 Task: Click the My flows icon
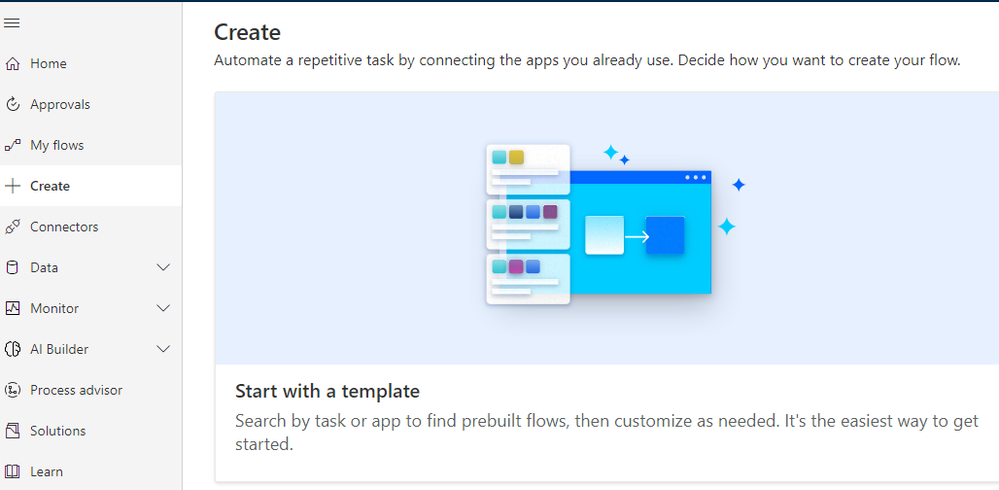coord(13,146)
